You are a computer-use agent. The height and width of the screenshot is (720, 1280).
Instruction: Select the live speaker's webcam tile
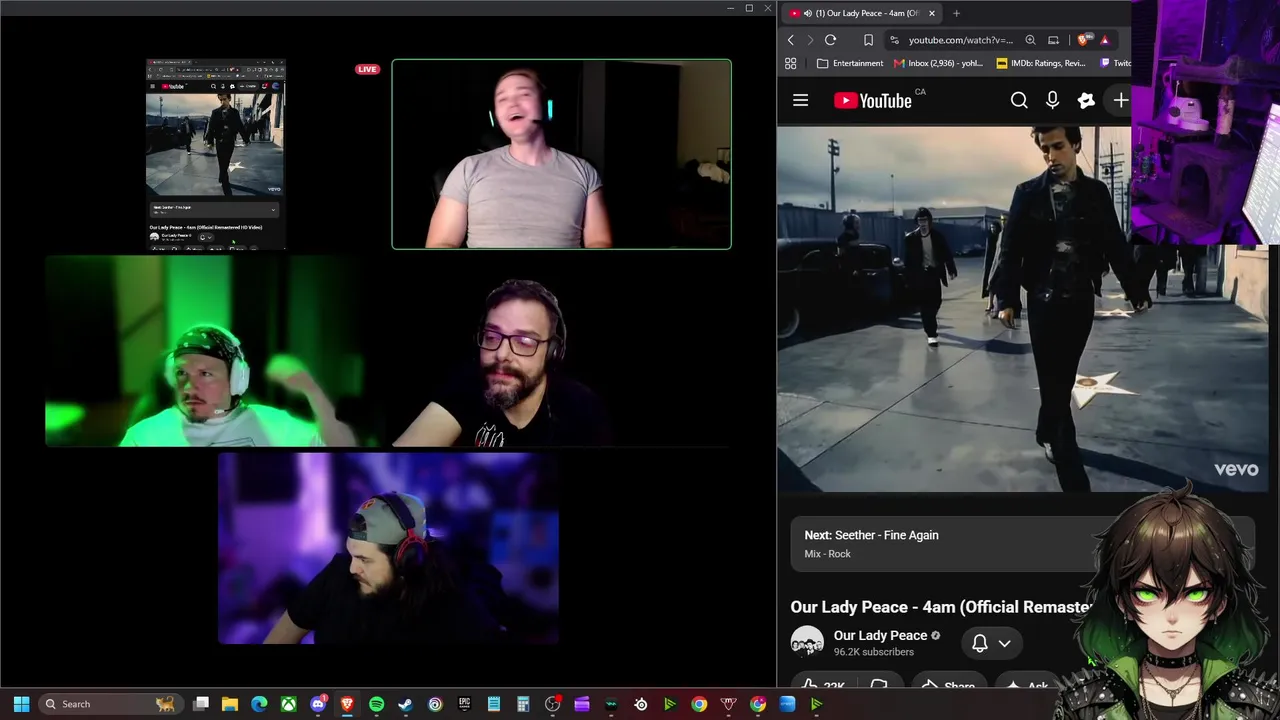pos(561,154)
